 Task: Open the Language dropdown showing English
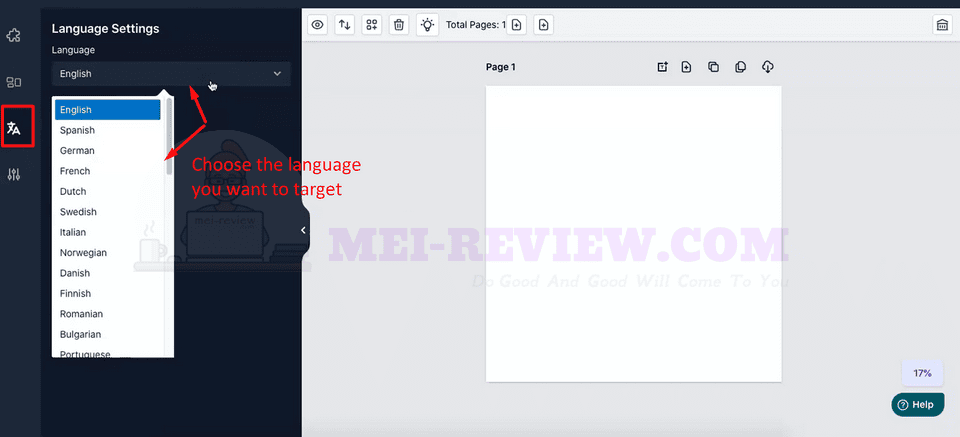(171, 73)
